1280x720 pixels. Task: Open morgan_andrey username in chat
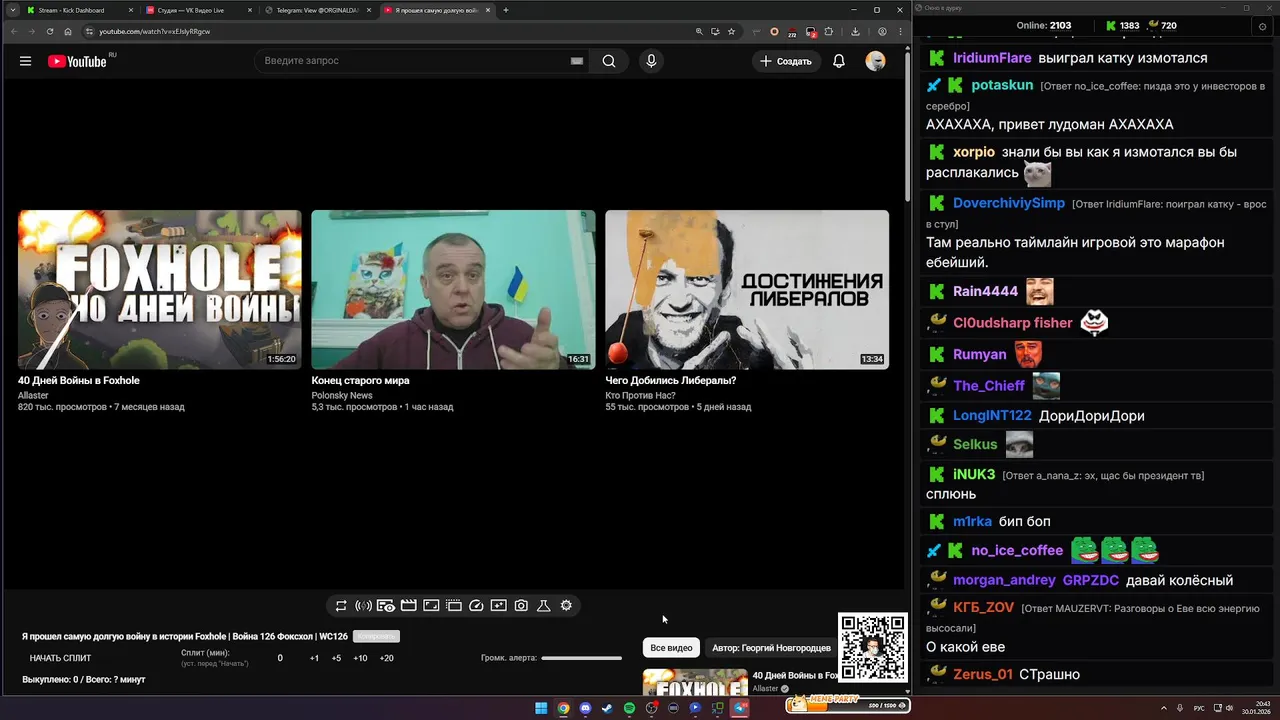[1004, 580]
